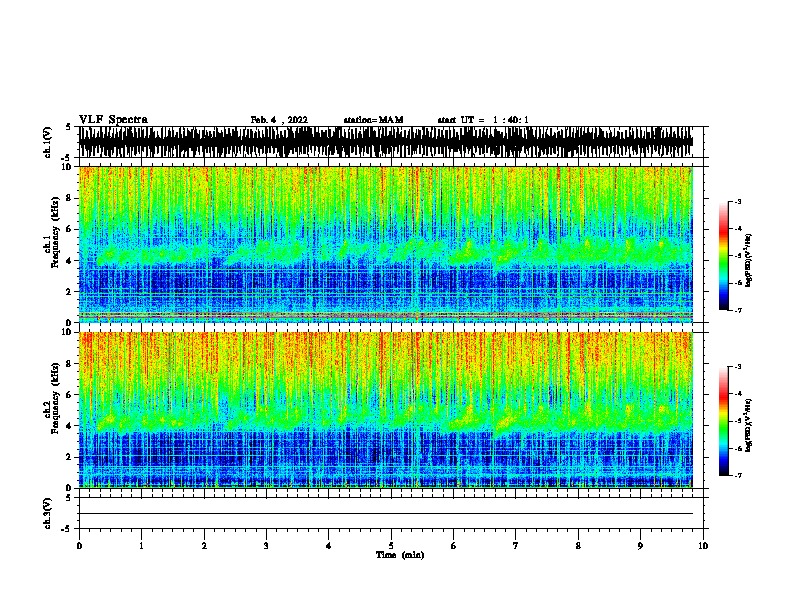Screen dimensions: 792x612
Task: Click the 'start UT = 1:40:1' label
Action: coord(483,120)
